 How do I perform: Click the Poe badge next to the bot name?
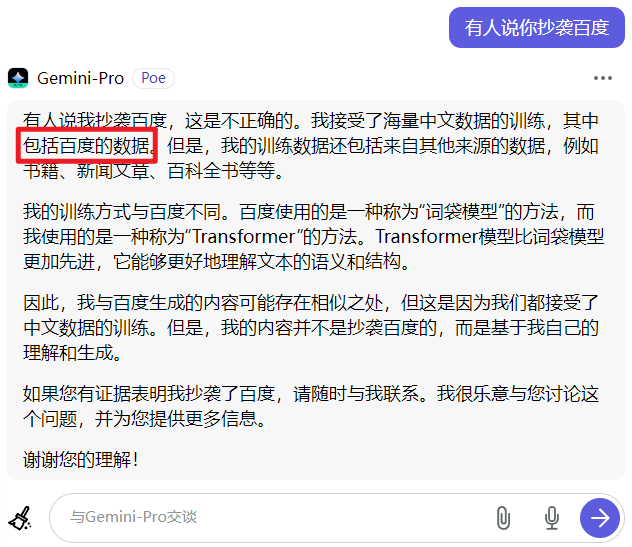153,78
